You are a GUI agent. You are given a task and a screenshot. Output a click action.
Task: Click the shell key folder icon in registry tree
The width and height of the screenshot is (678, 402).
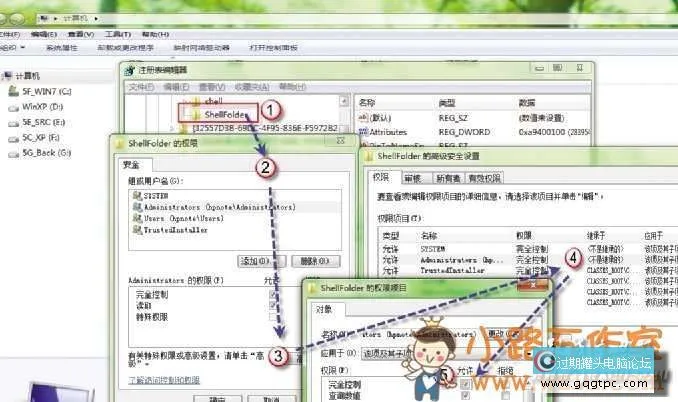click(196, 102)
